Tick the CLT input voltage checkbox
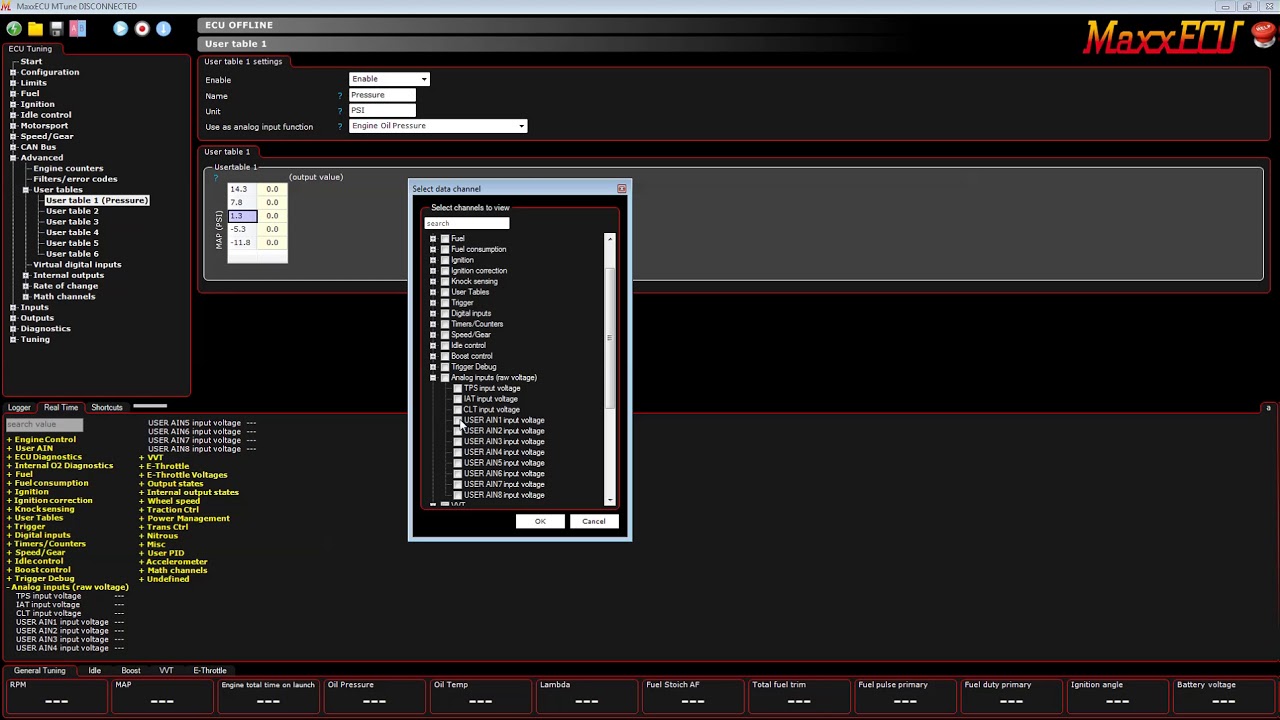 tap(458, 410)
